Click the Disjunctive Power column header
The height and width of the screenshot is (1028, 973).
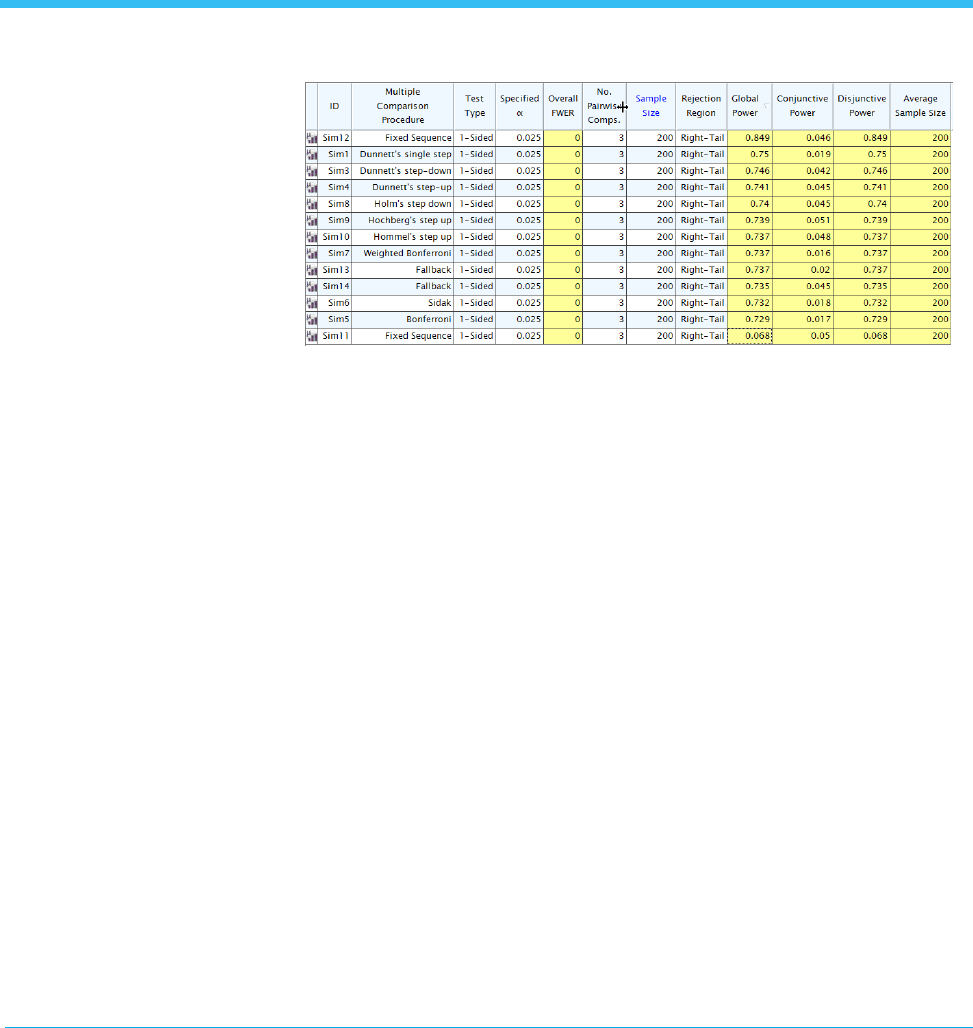[862, 106]
